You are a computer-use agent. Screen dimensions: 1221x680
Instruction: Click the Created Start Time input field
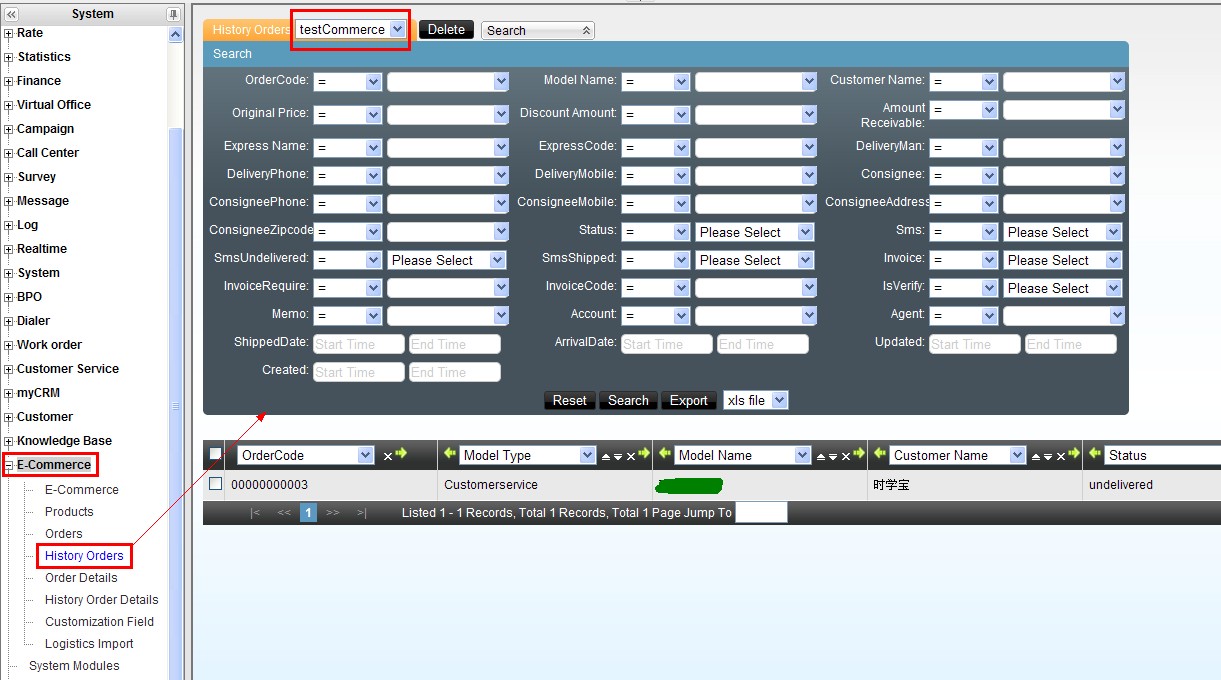[358, 372]
